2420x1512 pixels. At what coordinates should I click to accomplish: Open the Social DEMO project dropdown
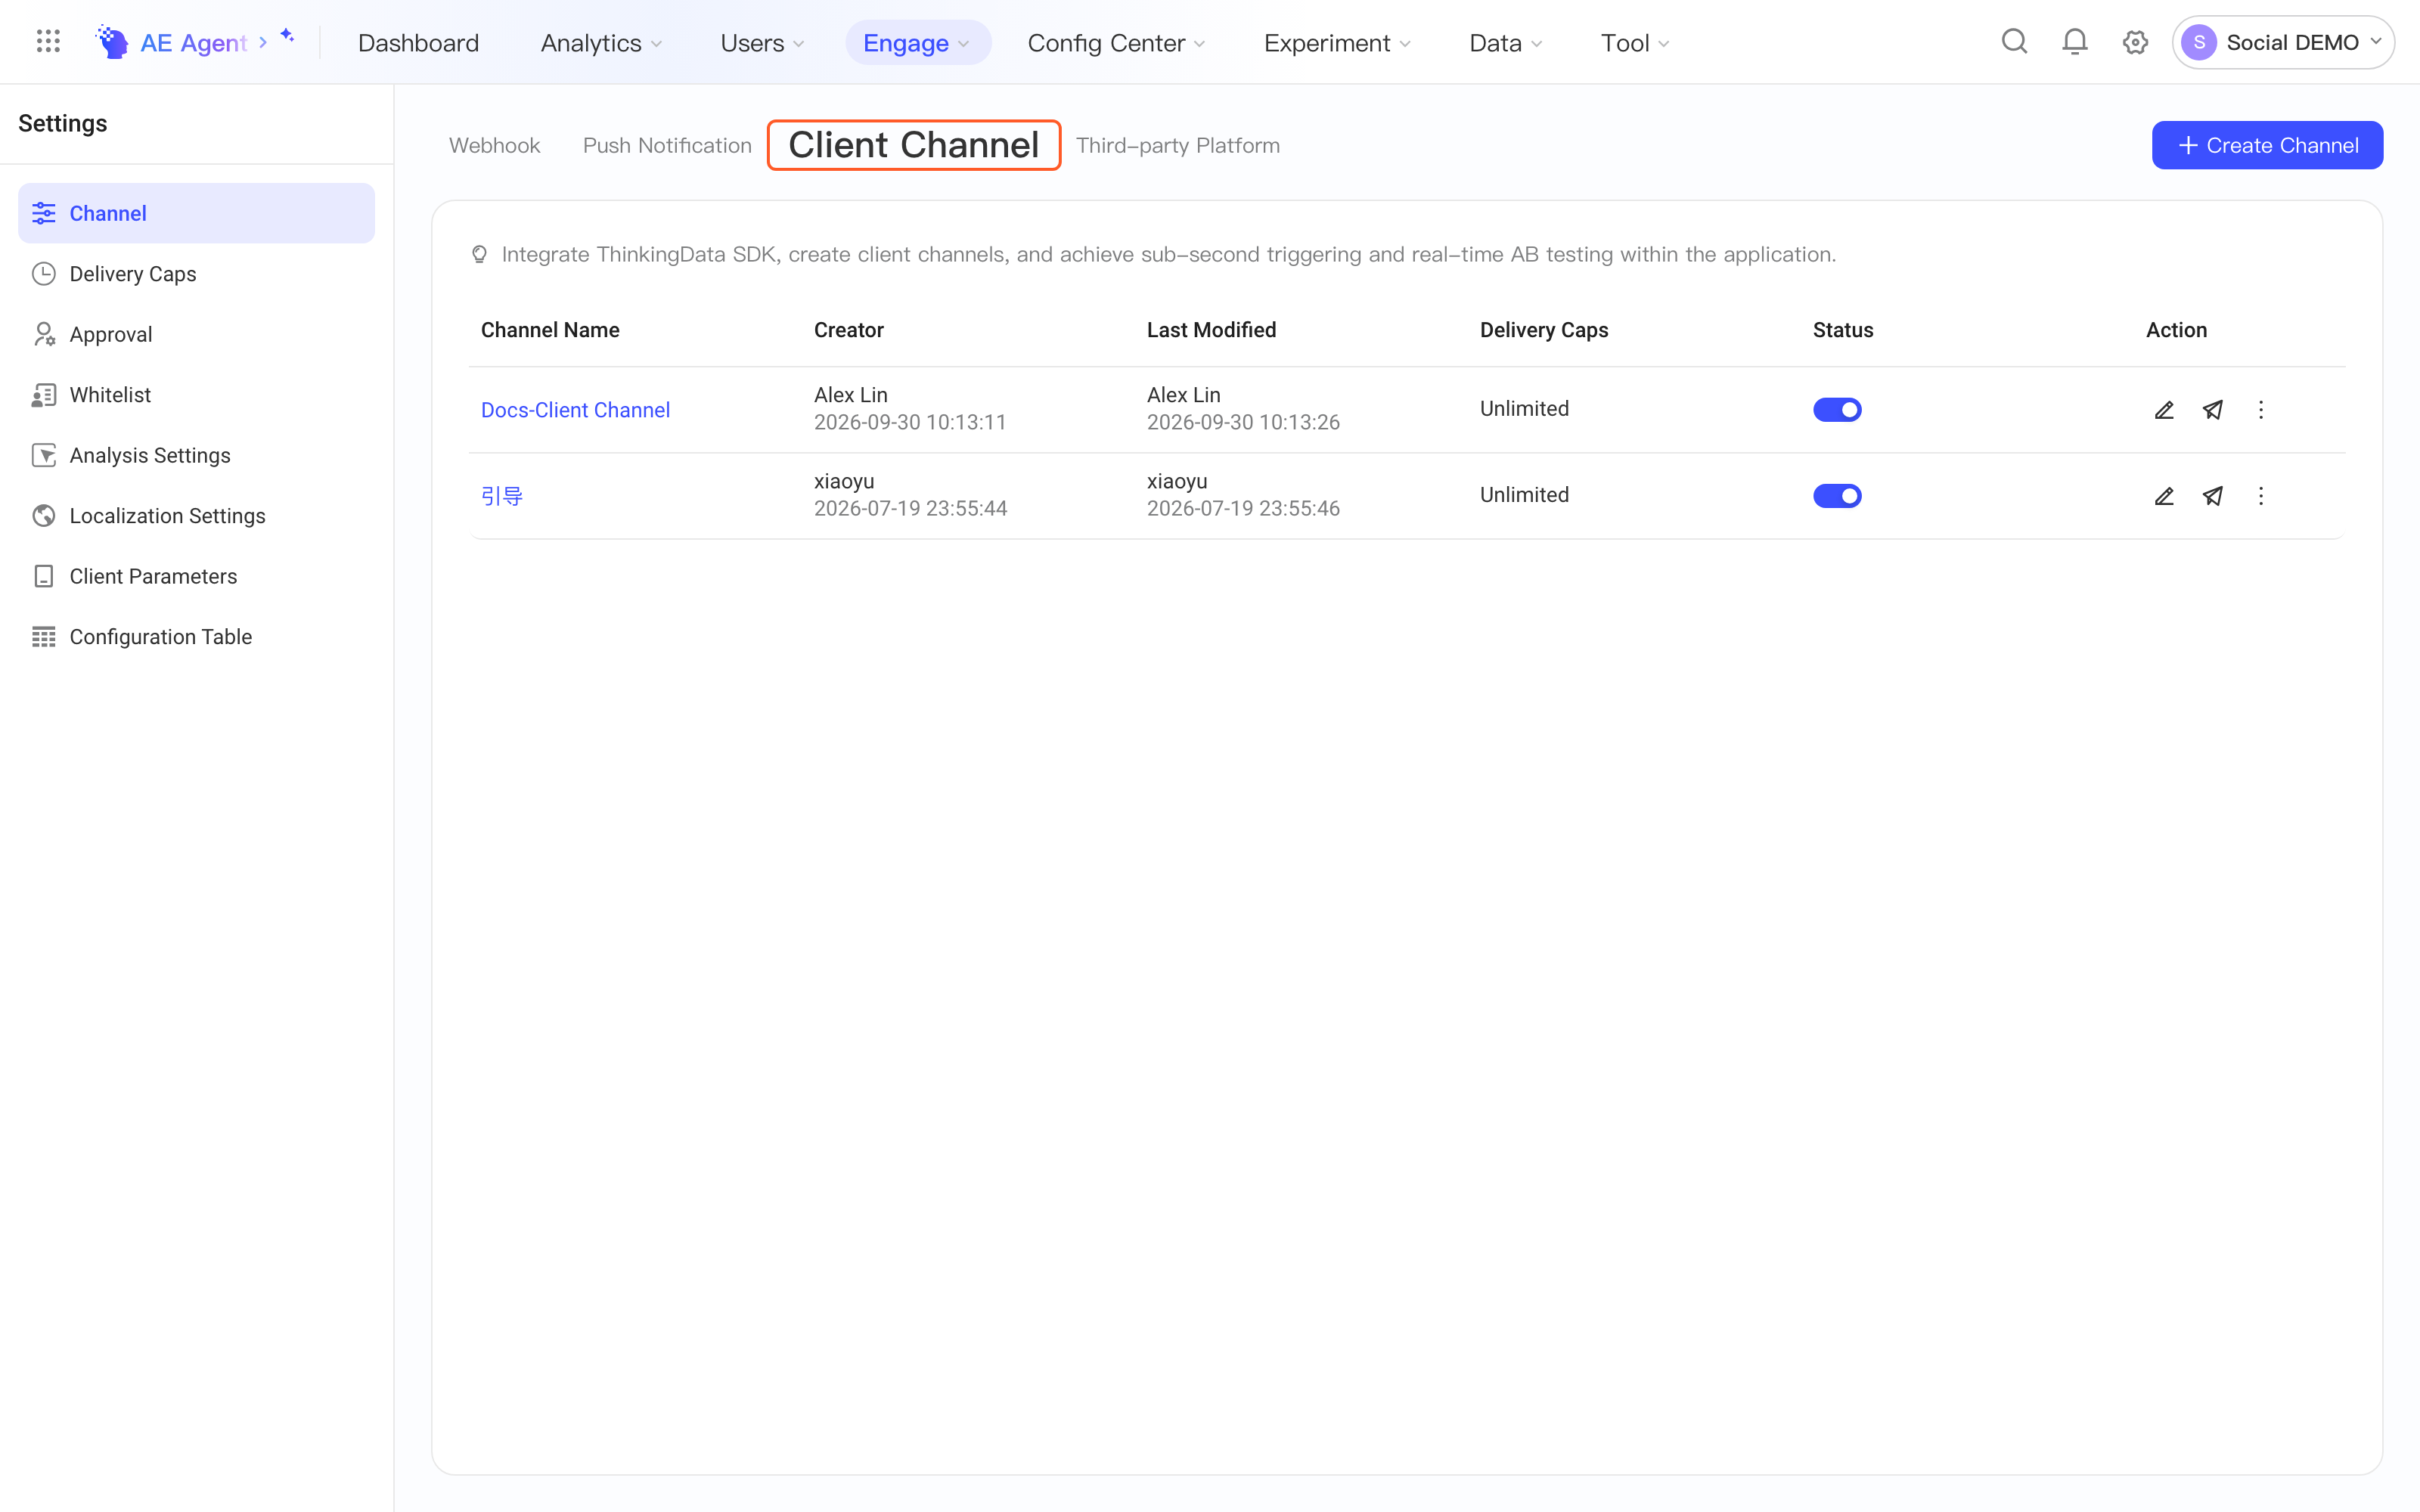[x=2283, y=42]
